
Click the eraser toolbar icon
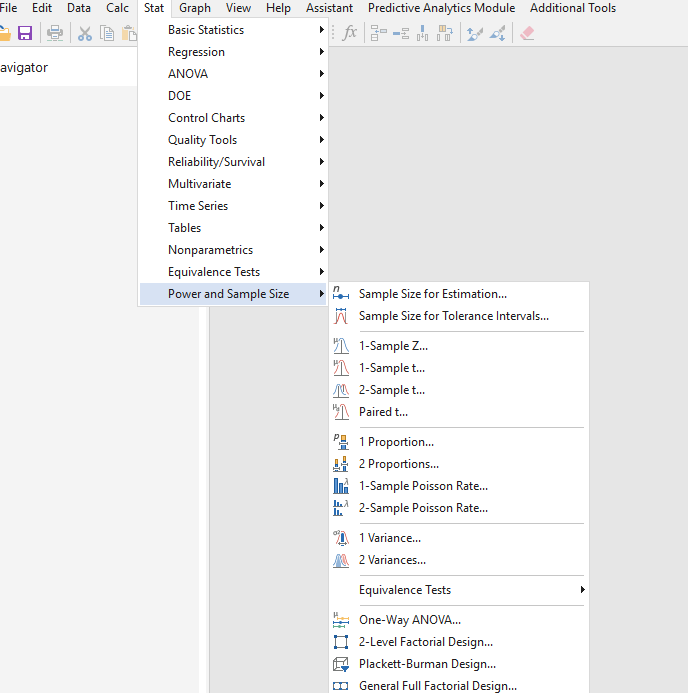click(527, 33)
